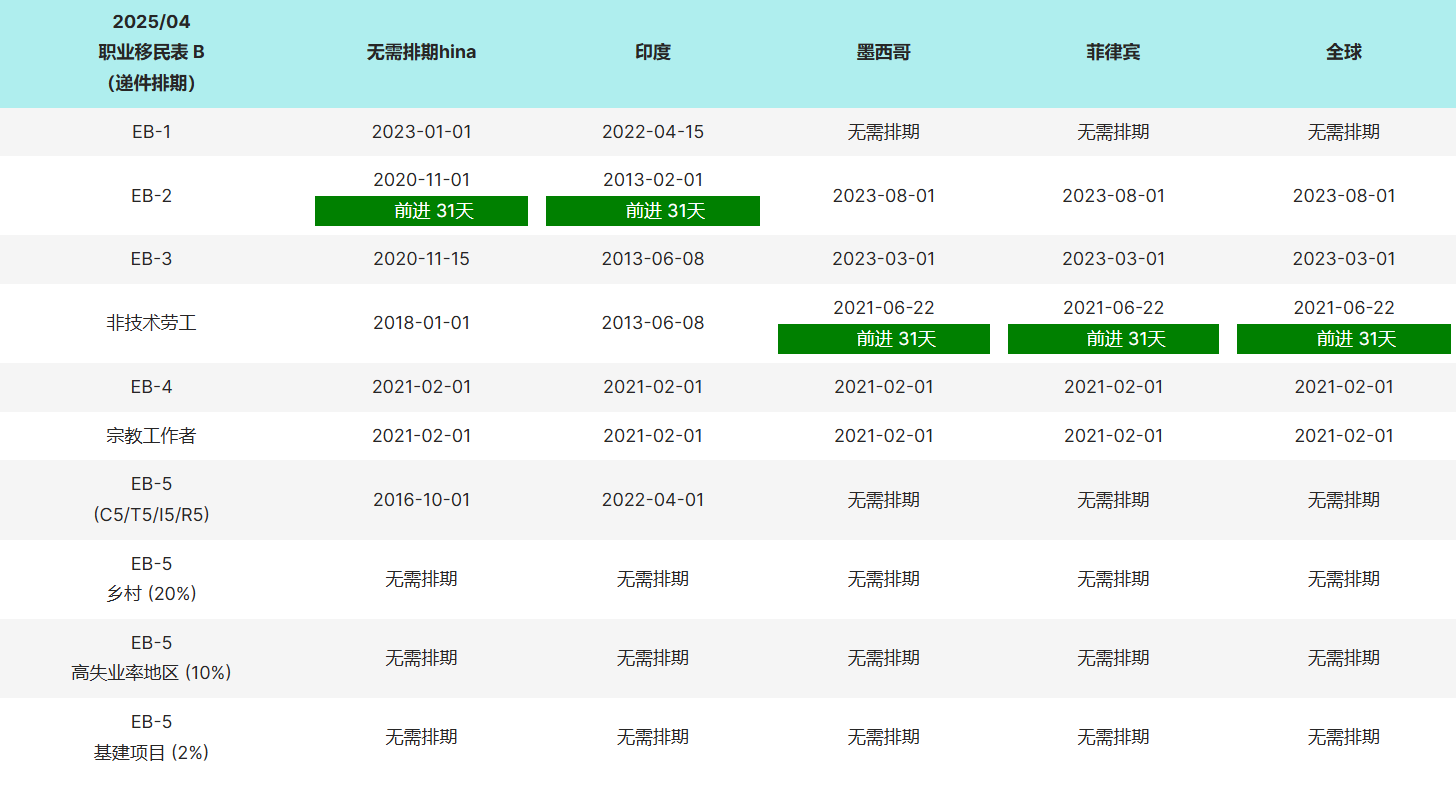1456x800 pixels.
Task: Click the 职业移民表 B table title
Action: [151, 53]
